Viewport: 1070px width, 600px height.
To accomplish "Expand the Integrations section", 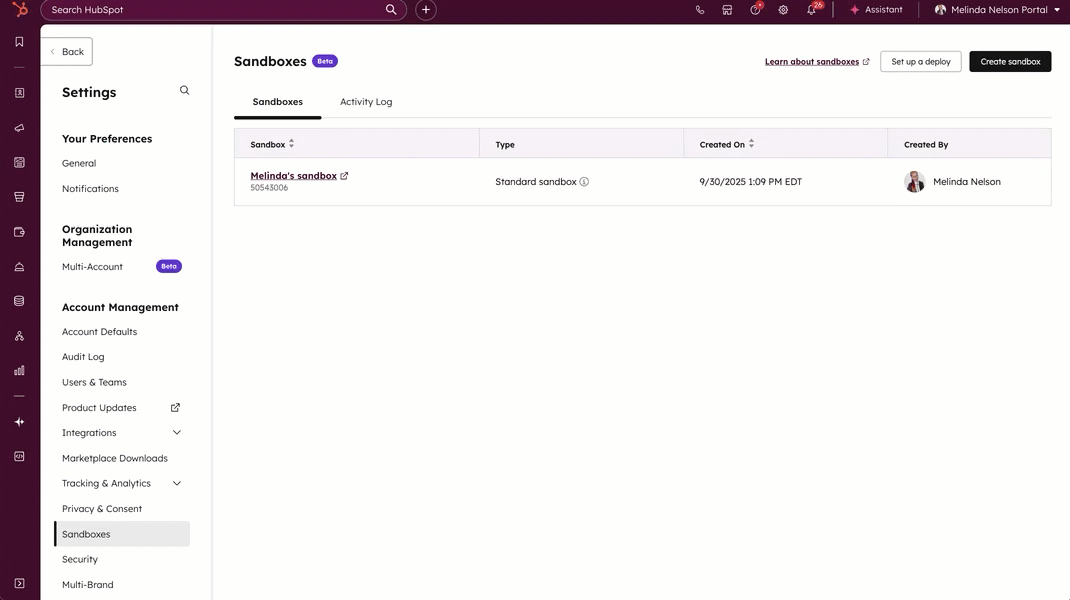I will tap(177, 433).
